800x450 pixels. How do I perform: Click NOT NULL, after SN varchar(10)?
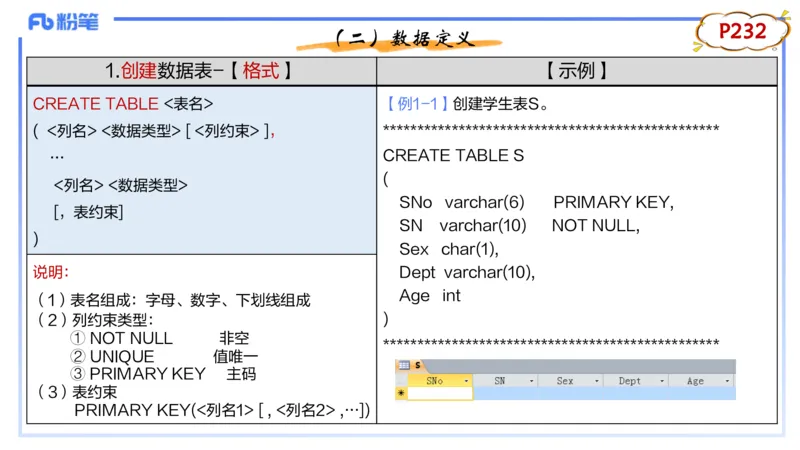[x=596, y=225]
